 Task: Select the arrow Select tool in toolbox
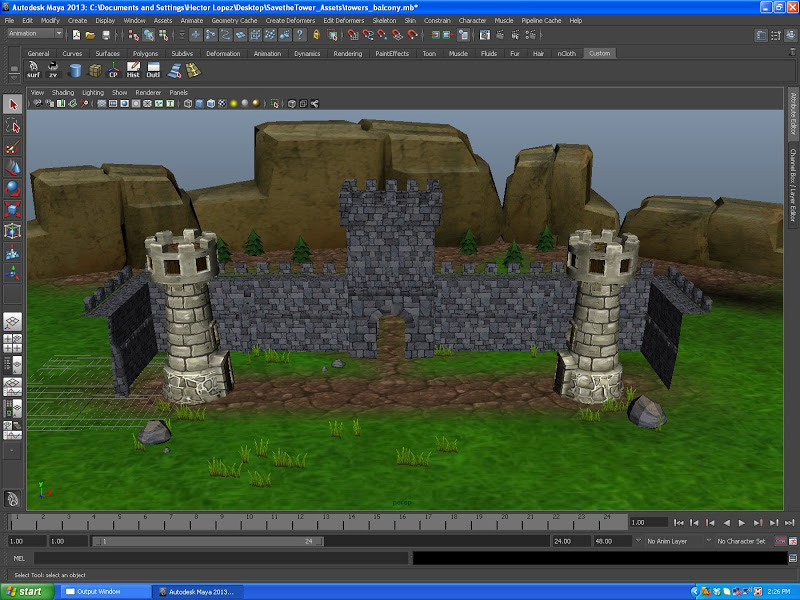[x=13, y=105]
